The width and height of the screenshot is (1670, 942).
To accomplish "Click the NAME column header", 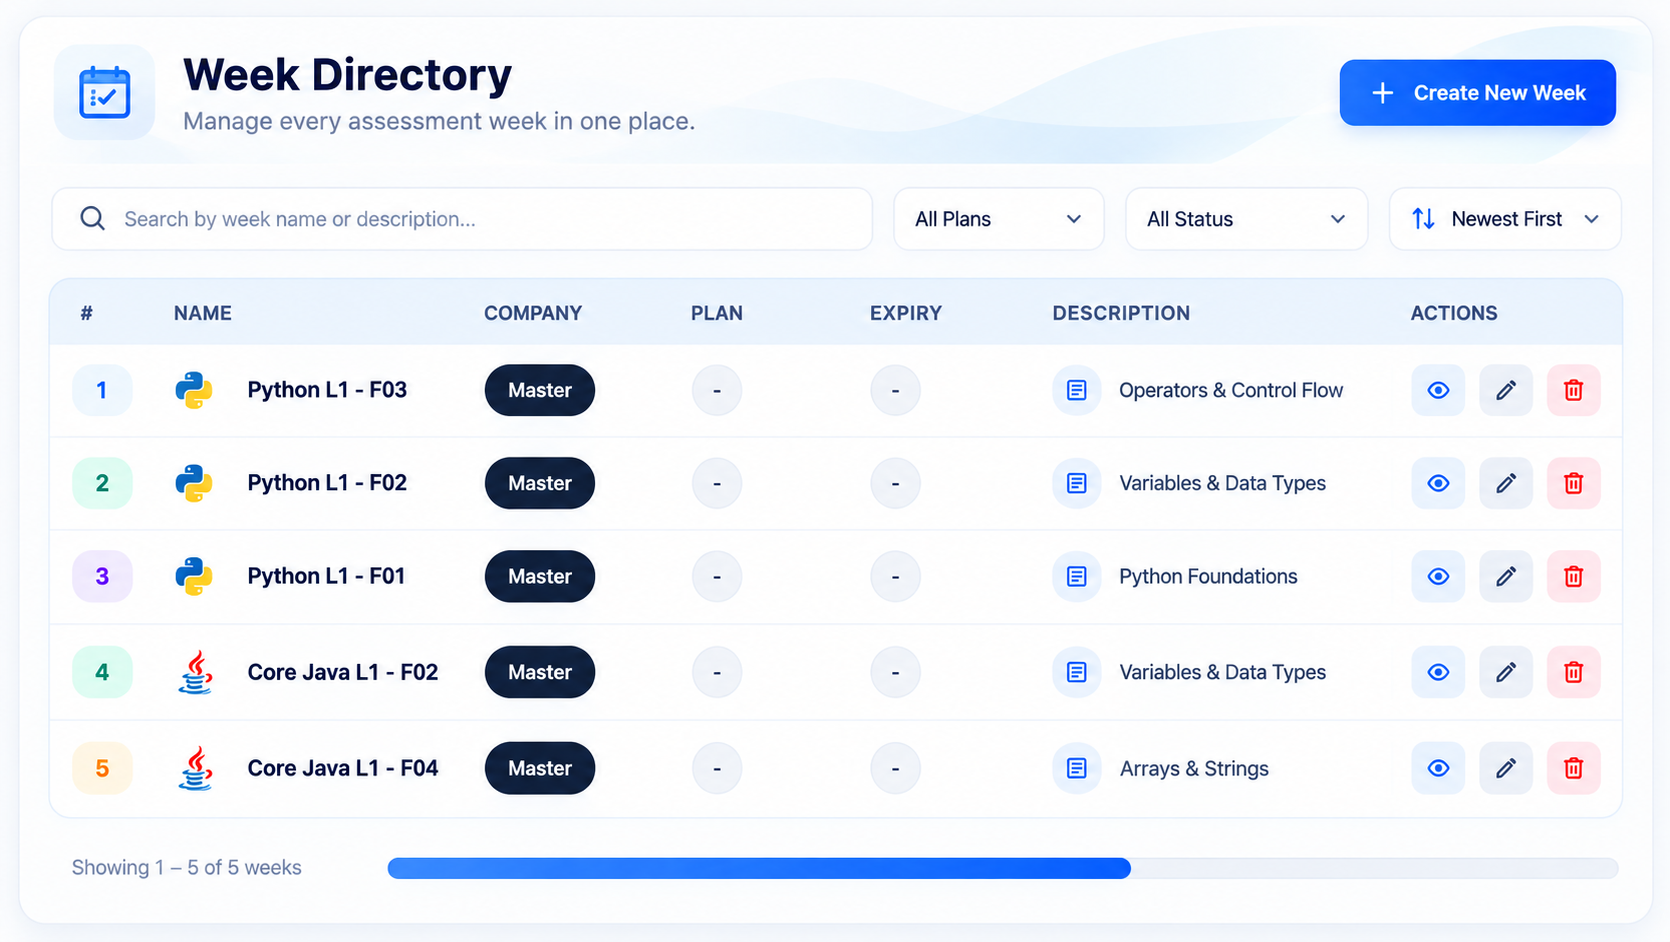I will [203, 313].
